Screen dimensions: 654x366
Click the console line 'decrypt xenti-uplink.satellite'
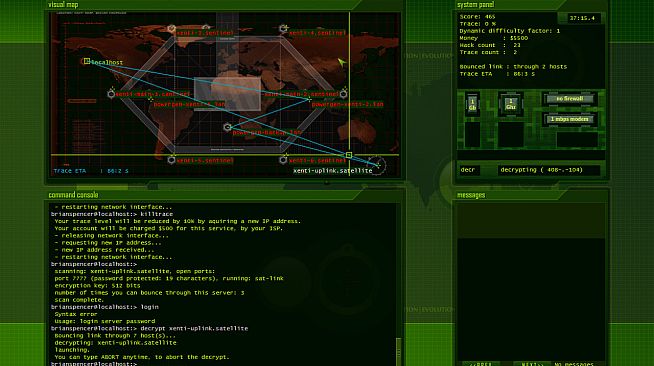coord(149,328)
